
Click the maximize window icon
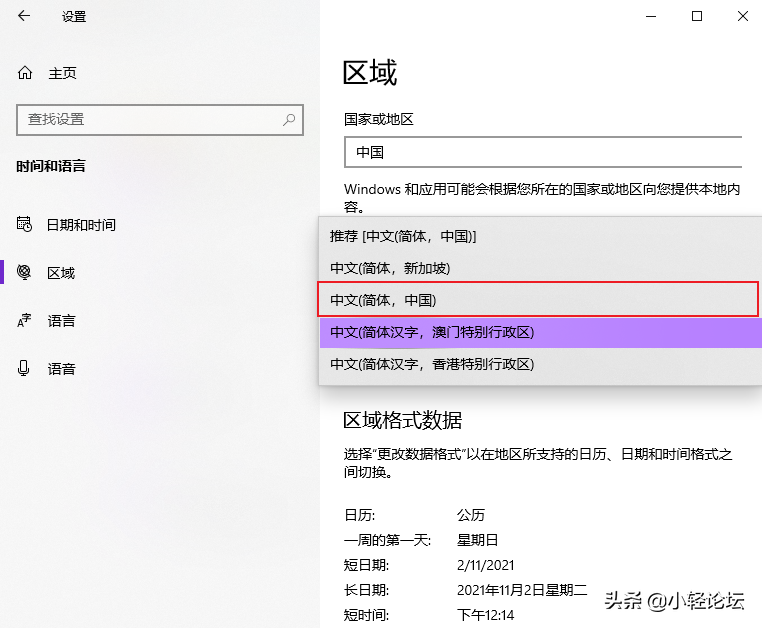[697, 16]
